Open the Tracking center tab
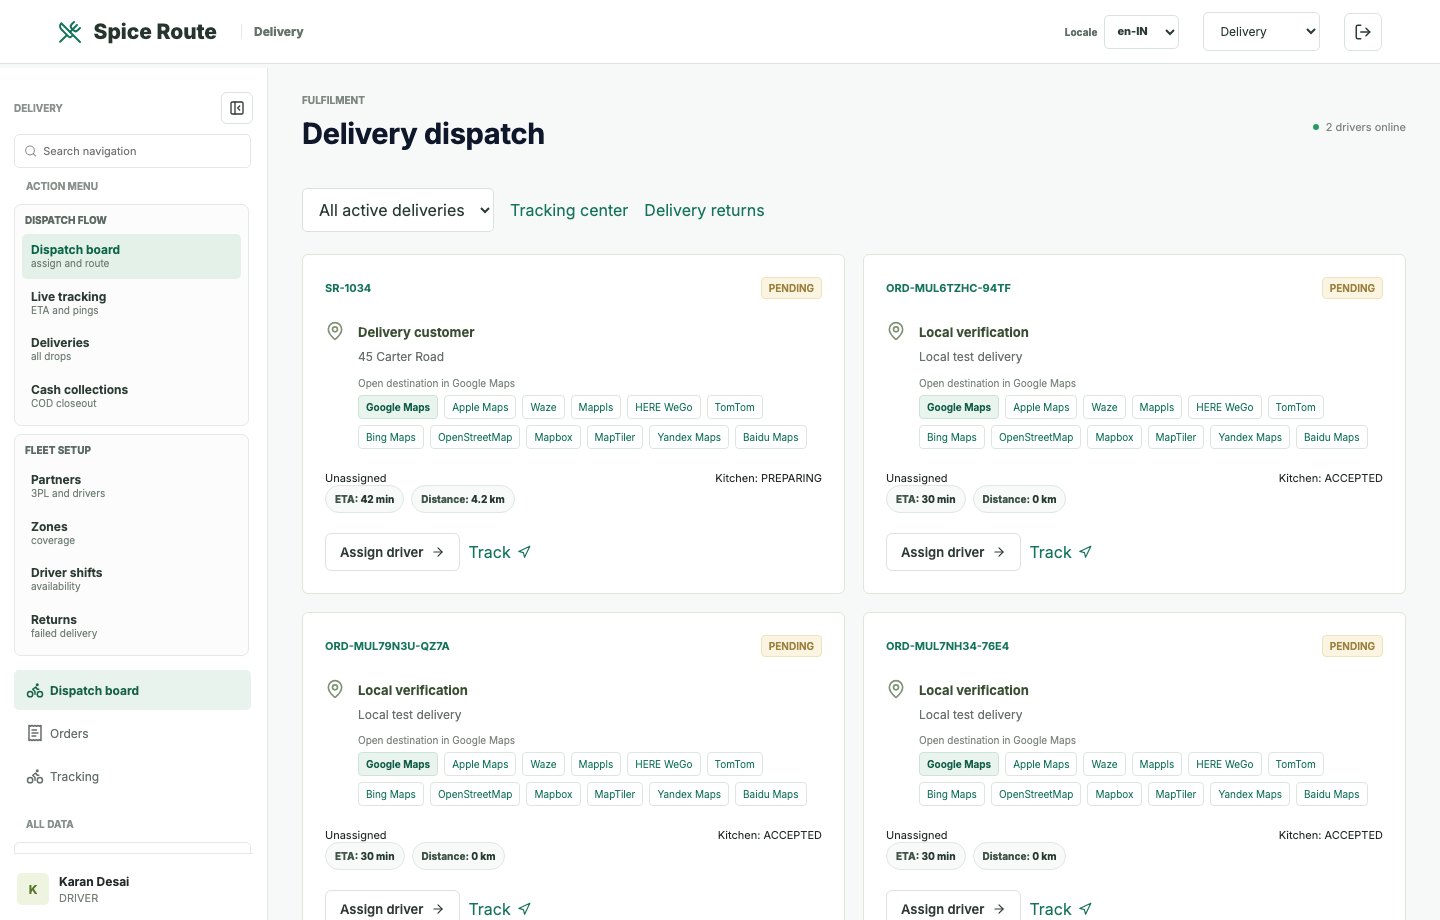 coord(569,210)
